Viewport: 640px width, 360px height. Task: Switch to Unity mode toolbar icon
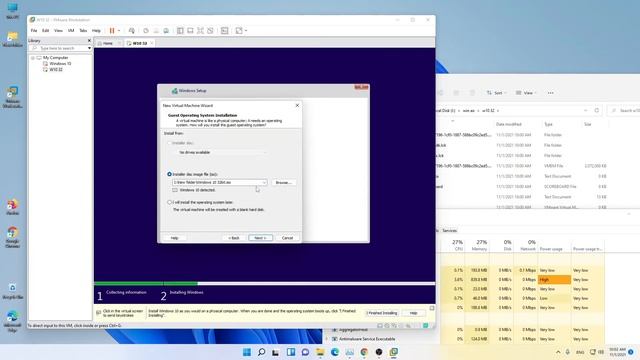coord(210,31)
